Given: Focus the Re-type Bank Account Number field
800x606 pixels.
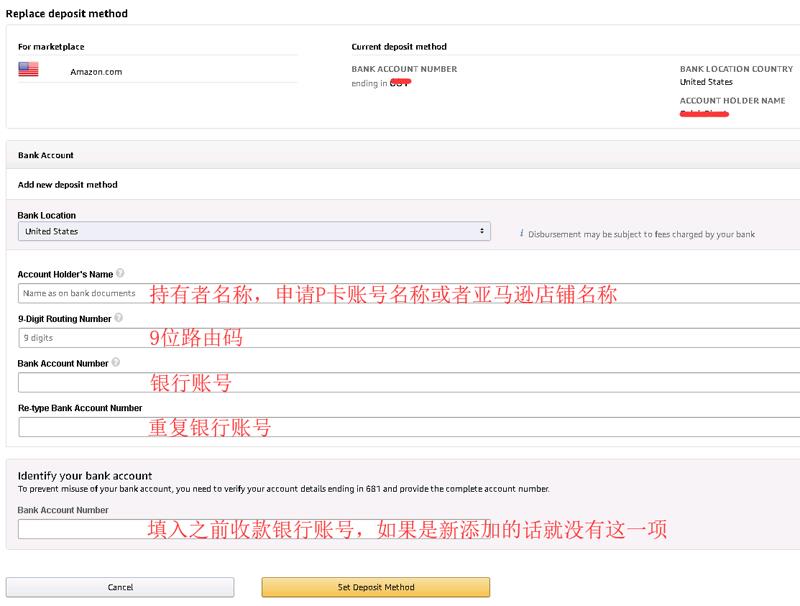Looking at the screenshot, I should 409,427.
